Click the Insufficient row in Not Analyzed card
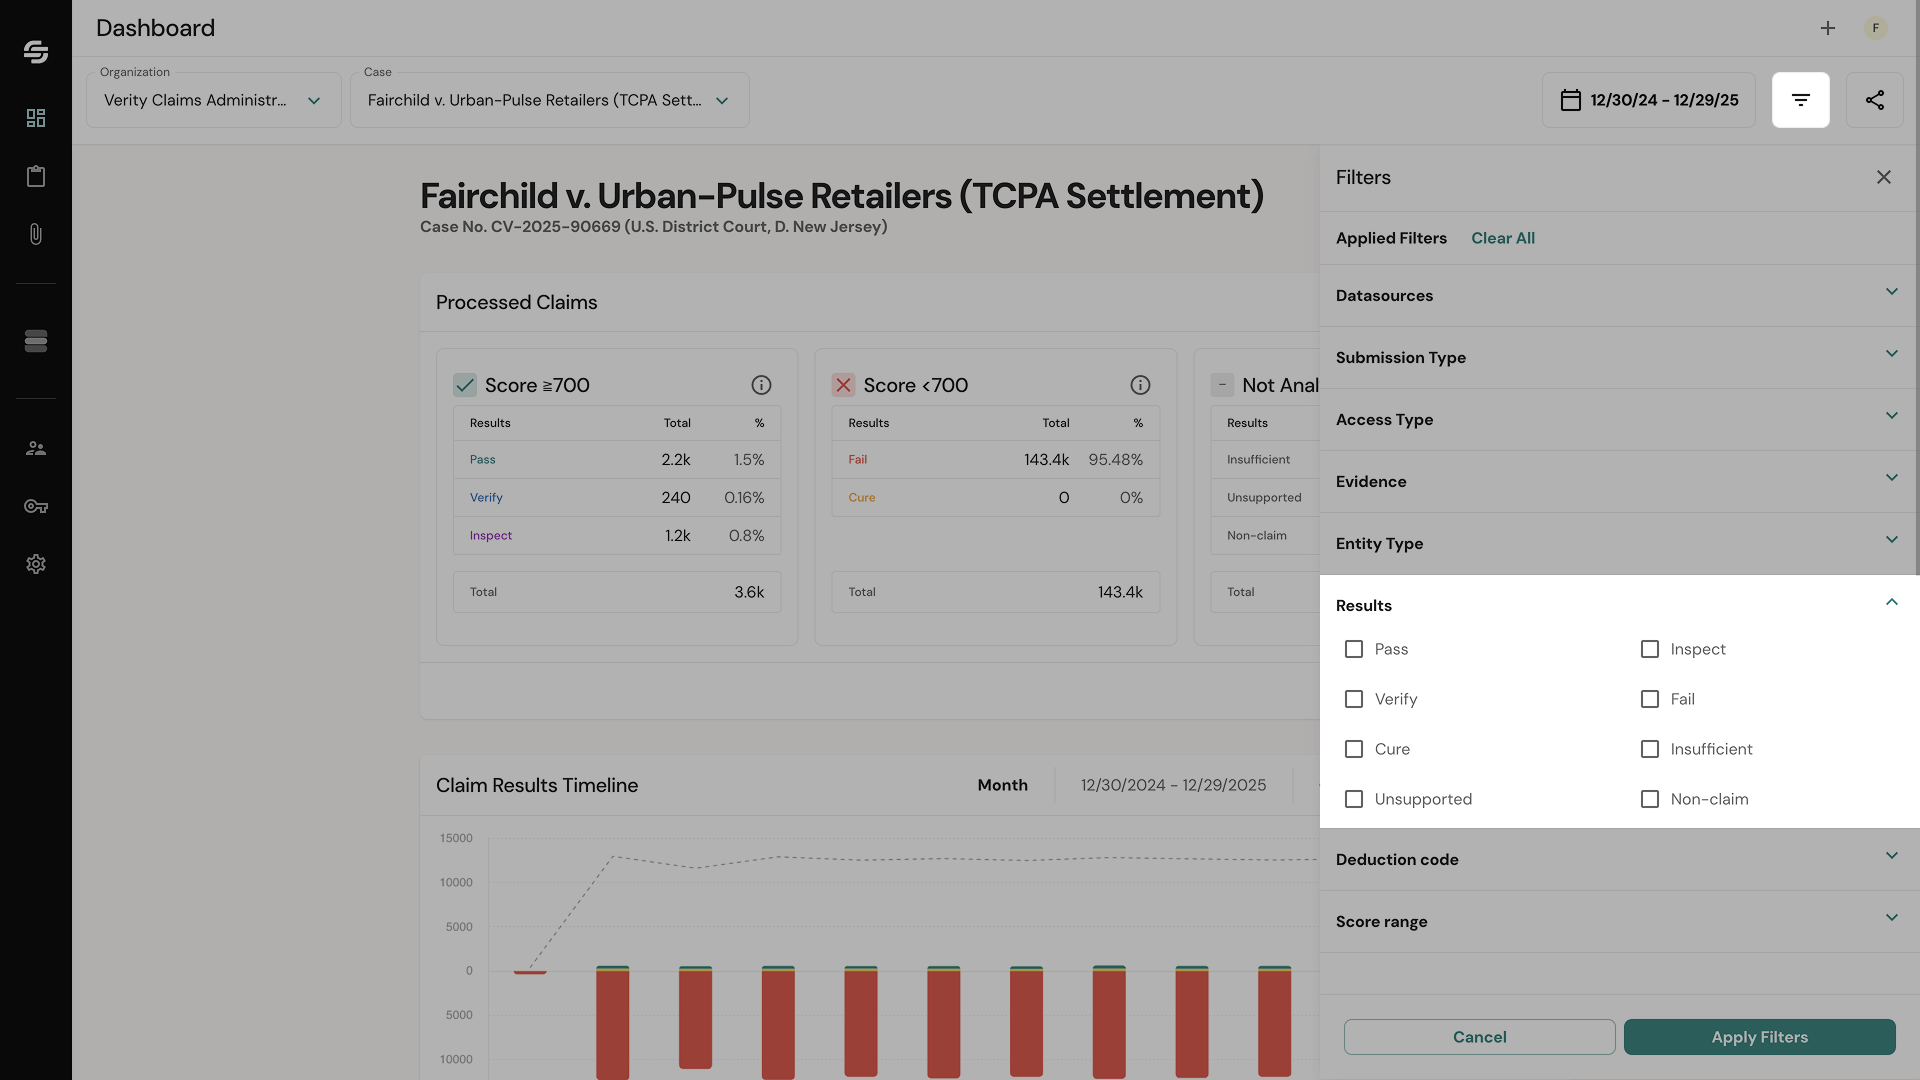Viewport: 1920px width, 1080px height. [x=1265, y=460]
